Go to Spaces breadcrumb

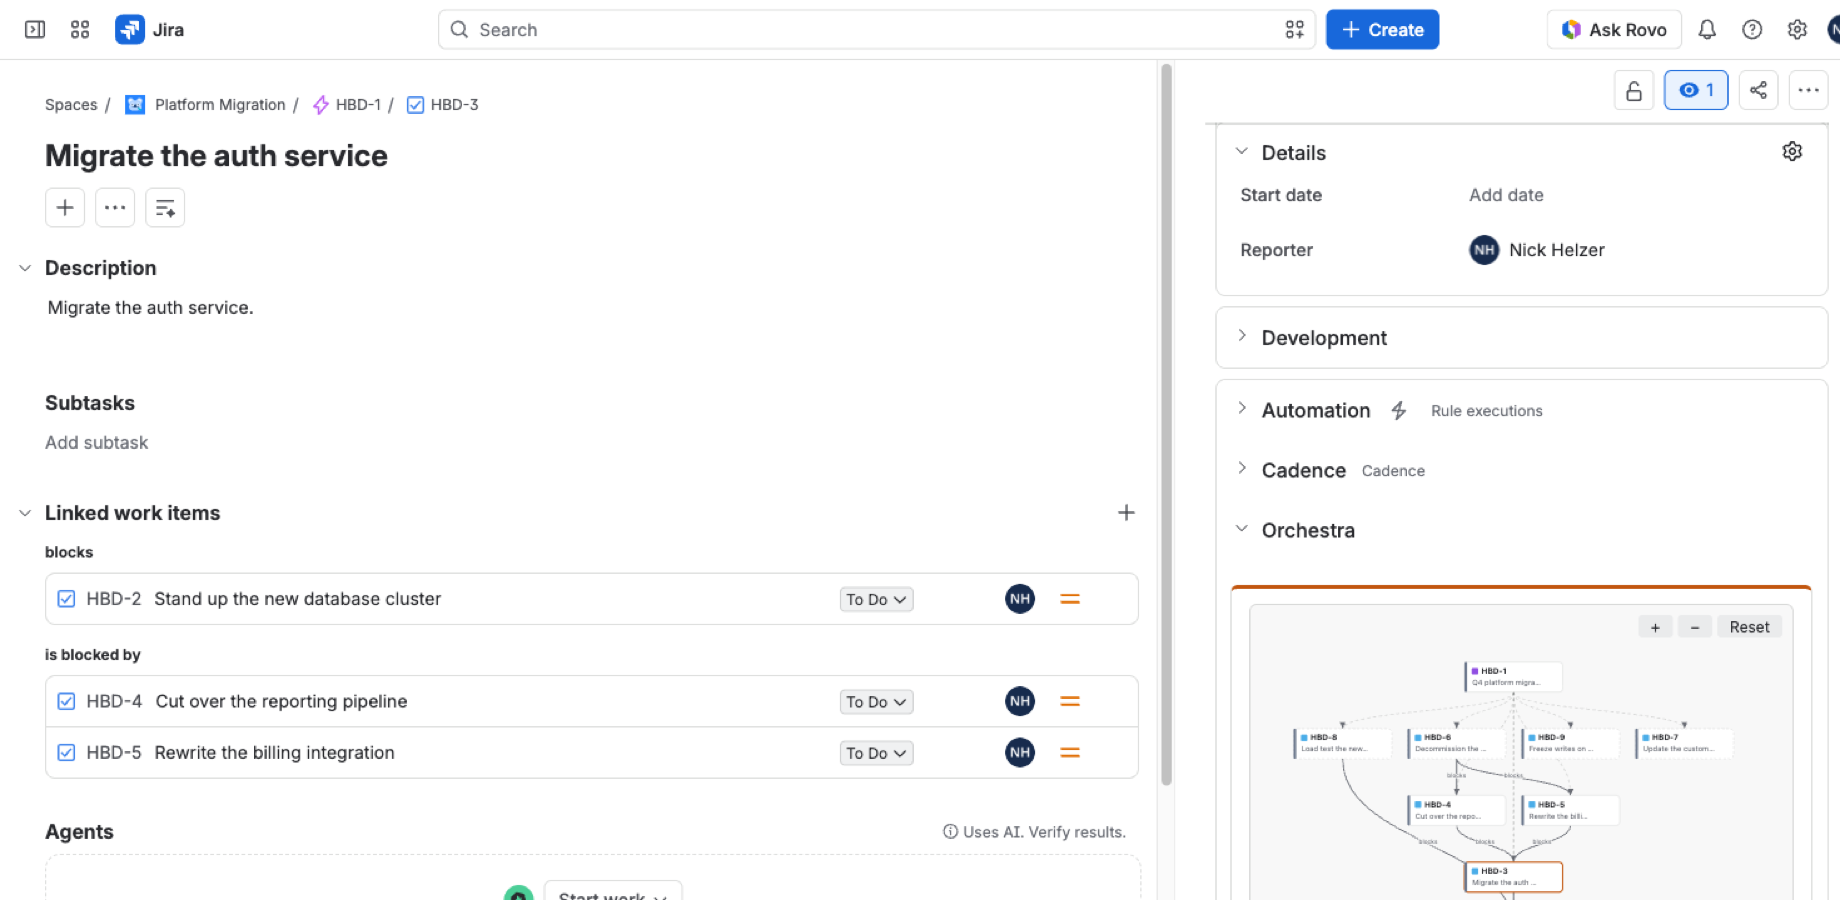pyautogui.click(x=71, y=105)
